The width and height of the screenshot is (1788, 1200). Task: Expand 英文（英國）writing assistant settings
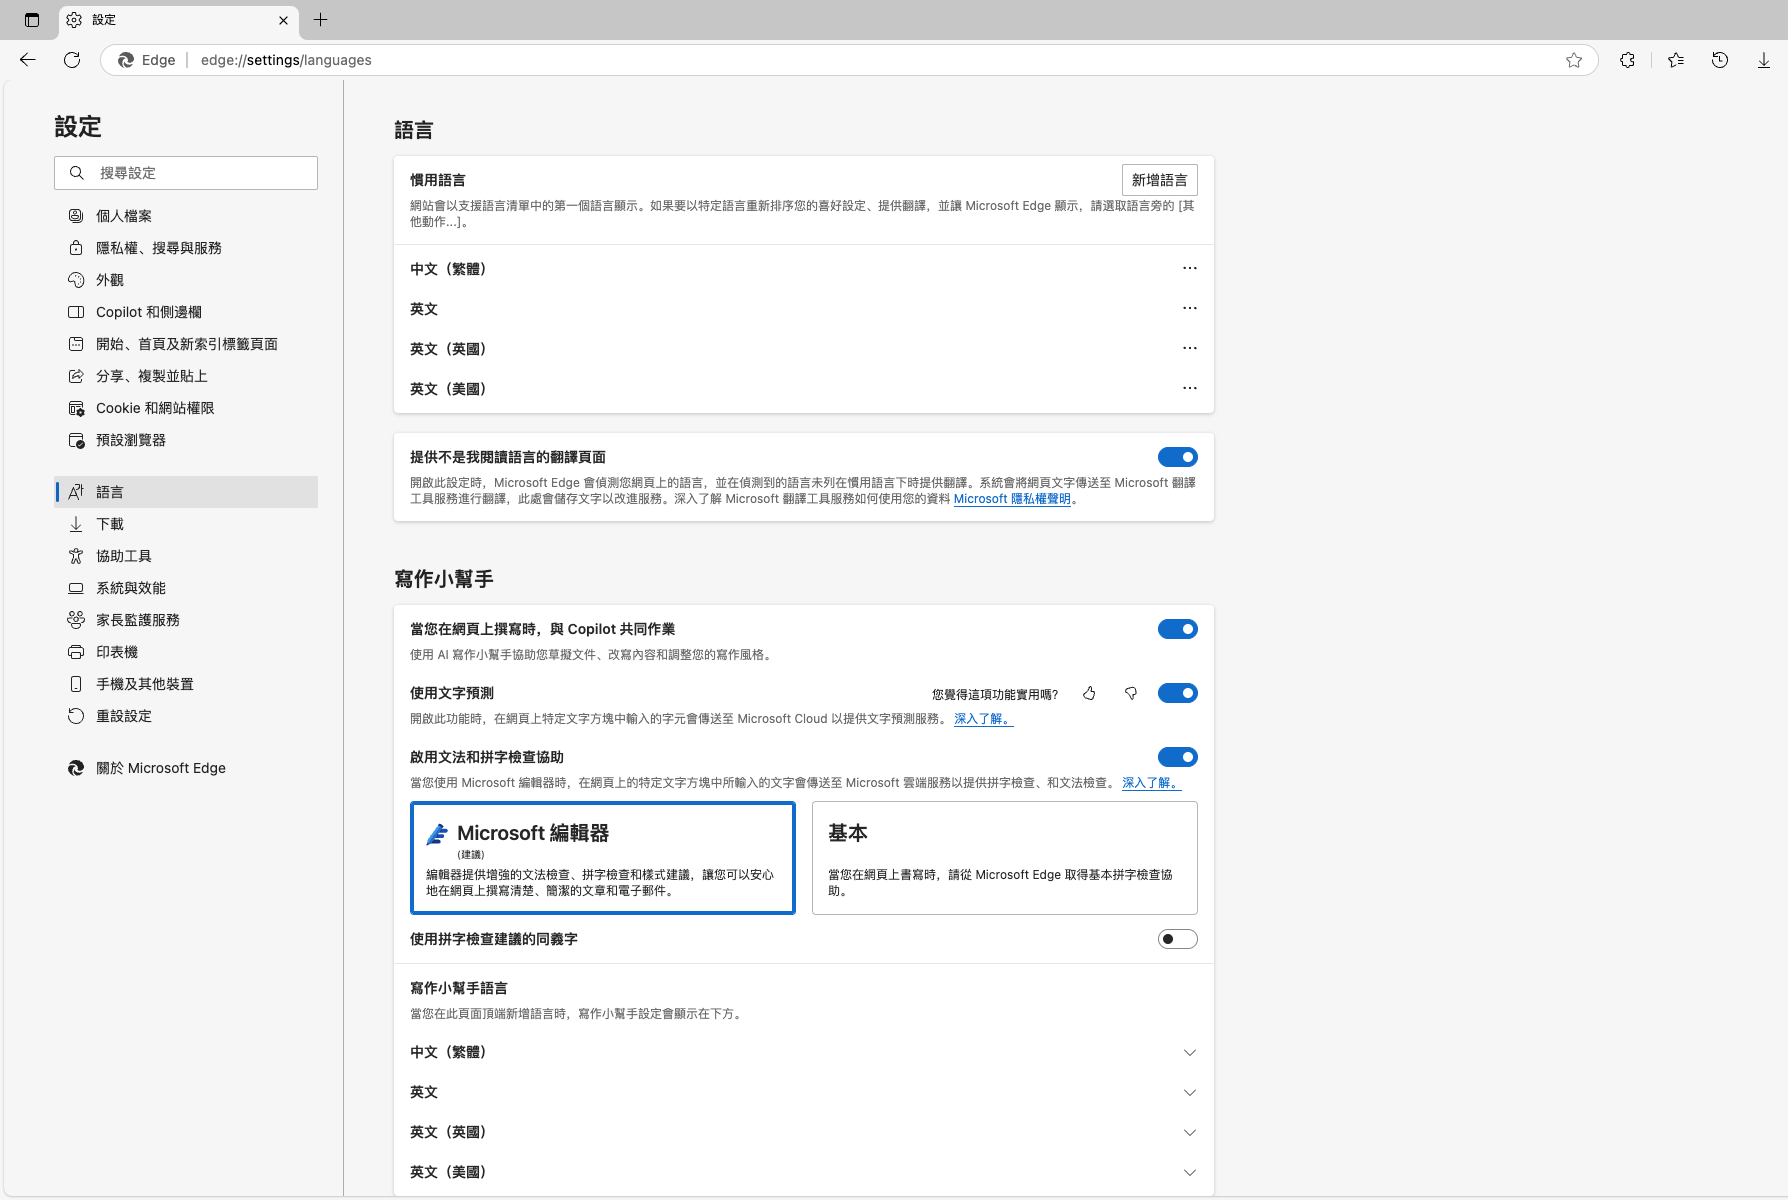click(x=1190, y=1132)
